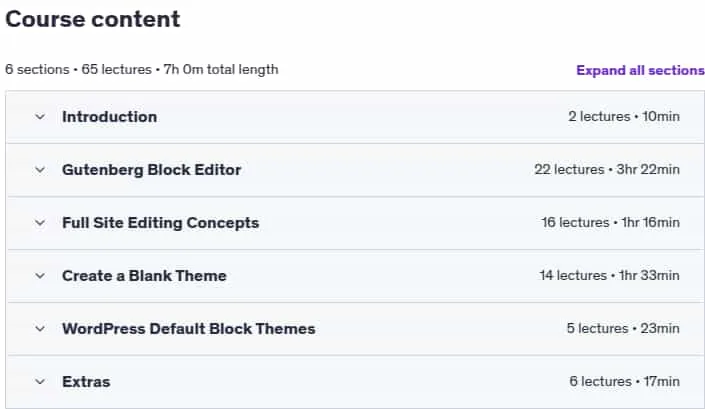Image resolution: width=705 pixels, height=409 pixels.
Task: Click '22 lectures • 3hr 22min' summary
Action: (607, 169)
